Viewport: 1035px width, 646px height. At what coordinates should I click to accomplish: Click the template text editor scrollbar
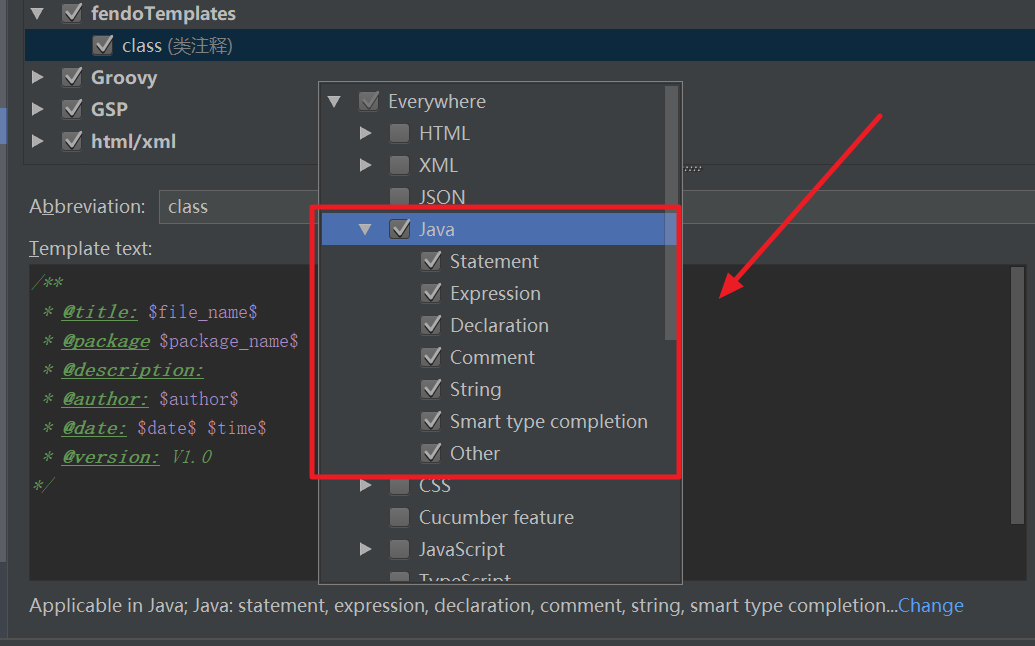coord(1018,395)
